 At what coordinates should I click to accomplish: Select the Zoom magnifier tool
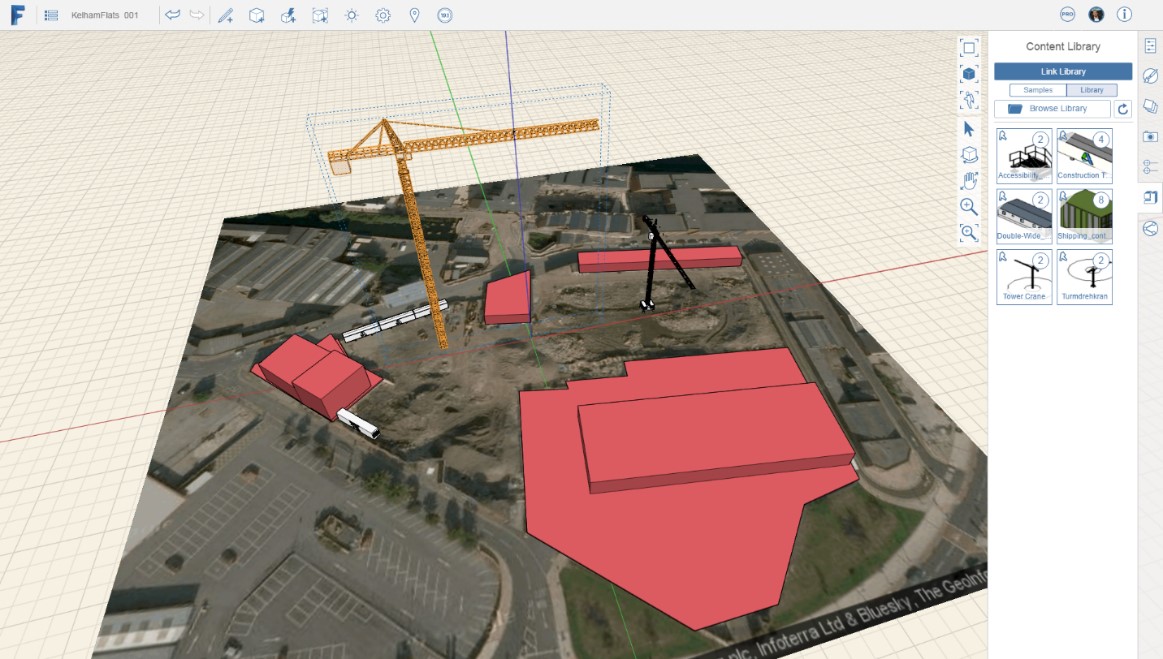[969, 207]
